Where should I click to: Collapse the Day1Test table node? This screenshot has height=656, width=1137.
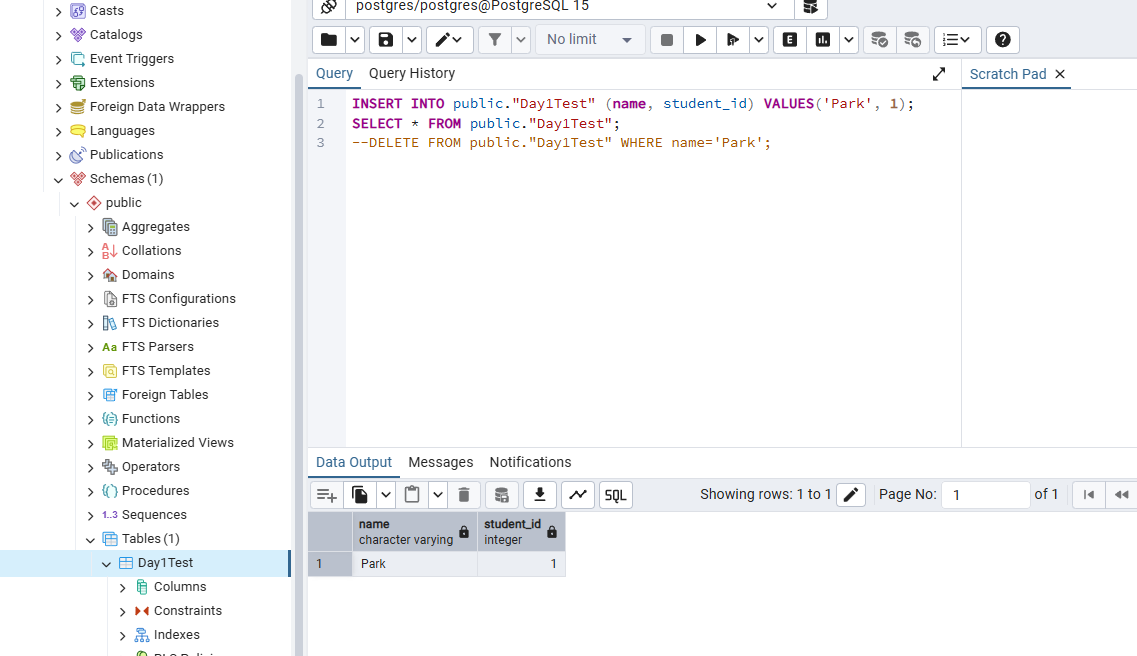pos(107,564)
